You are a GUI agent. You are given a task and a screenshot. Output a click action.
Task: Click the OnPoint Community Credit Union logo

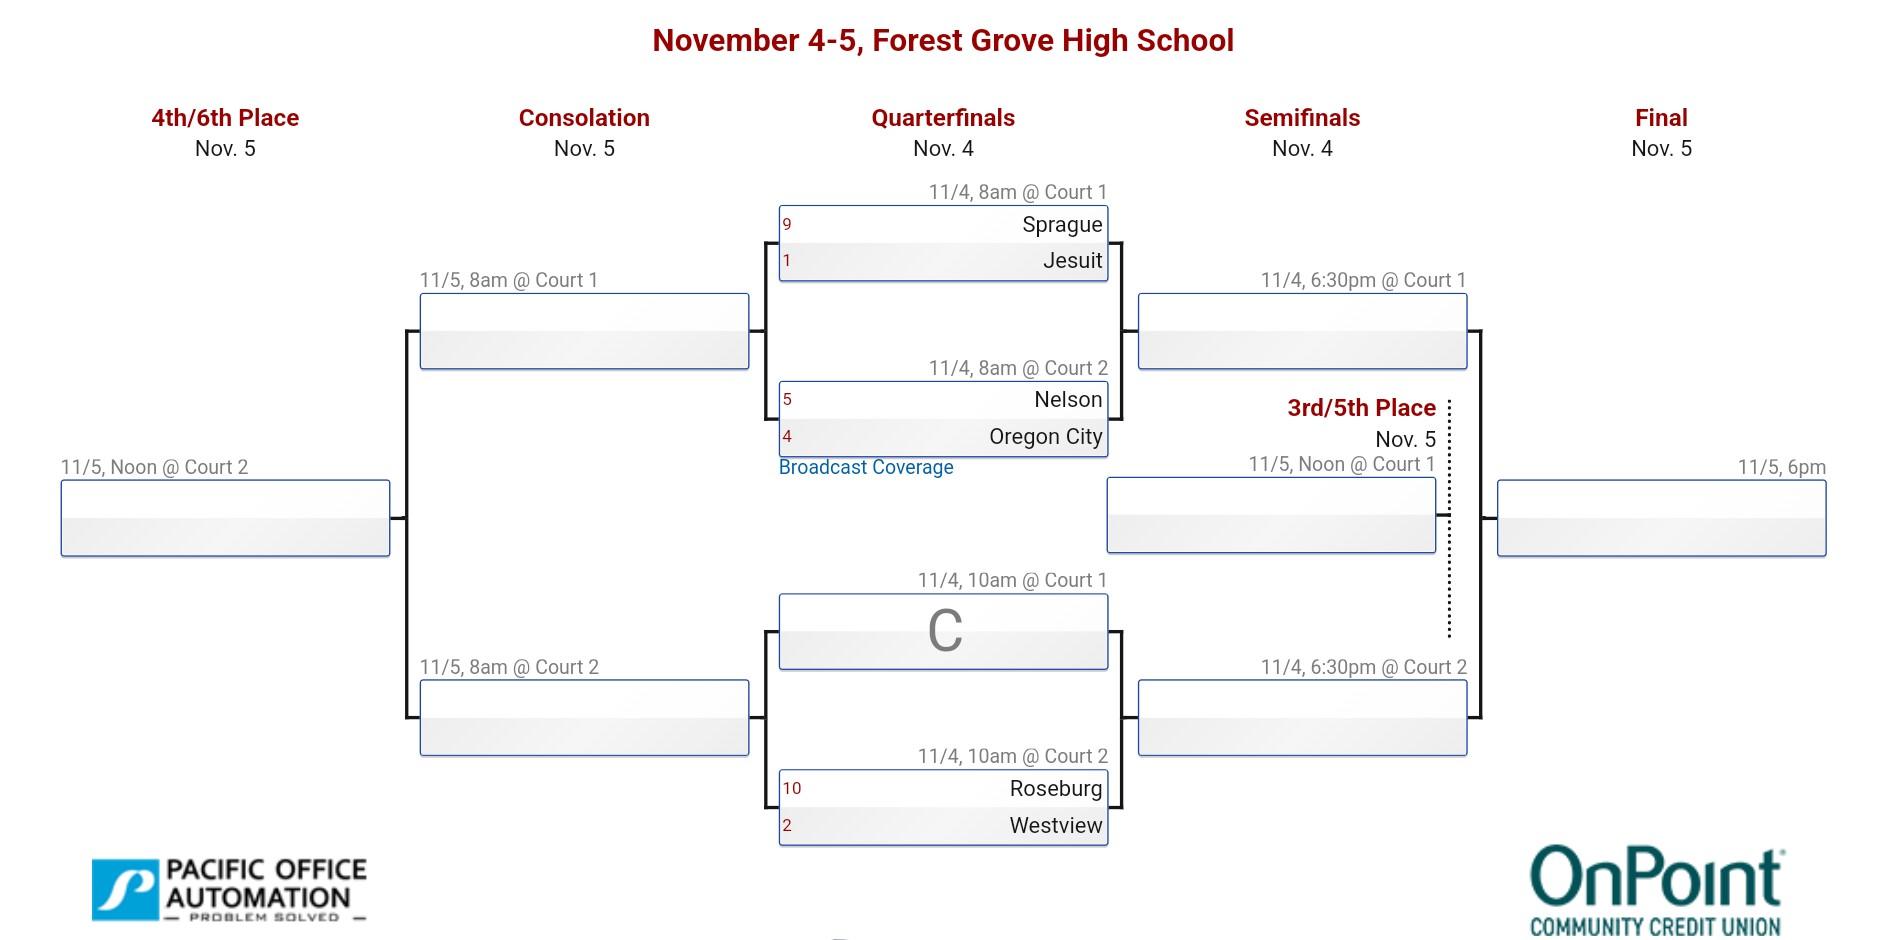[1656, 892]
